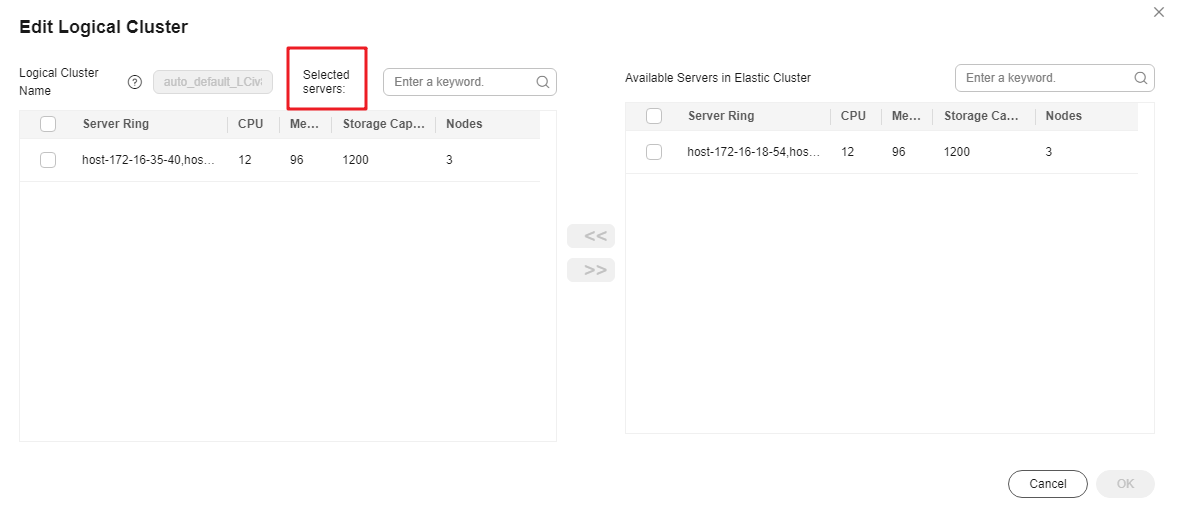Check the host-172-16-18-54 server ring row
The height and width of the screenshot is (523, 1186).
click(x=654, y=152)
